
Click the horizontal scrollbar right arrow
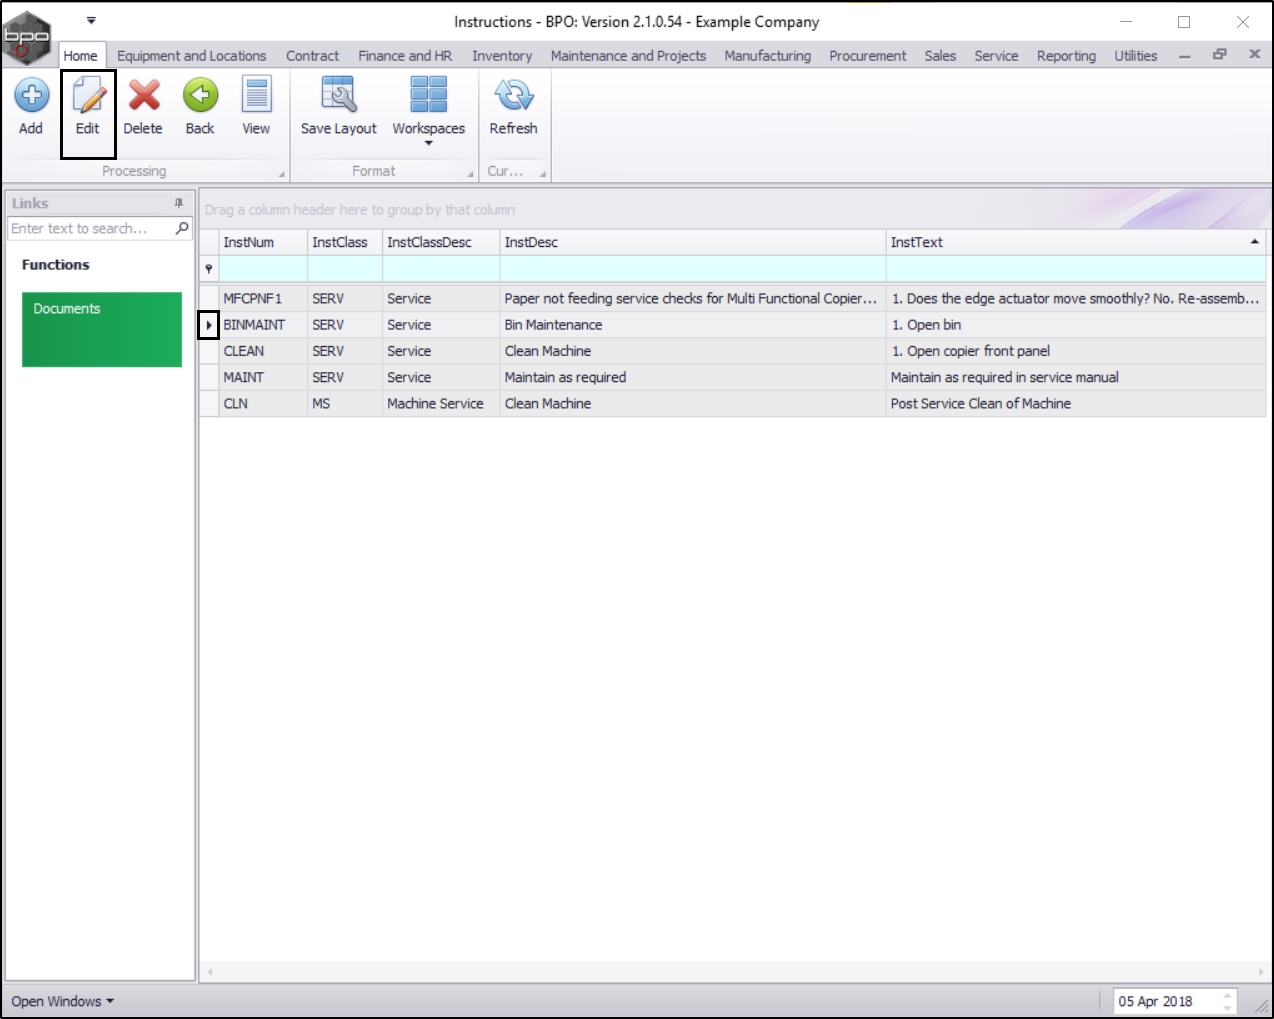[x=1260, y=971]
